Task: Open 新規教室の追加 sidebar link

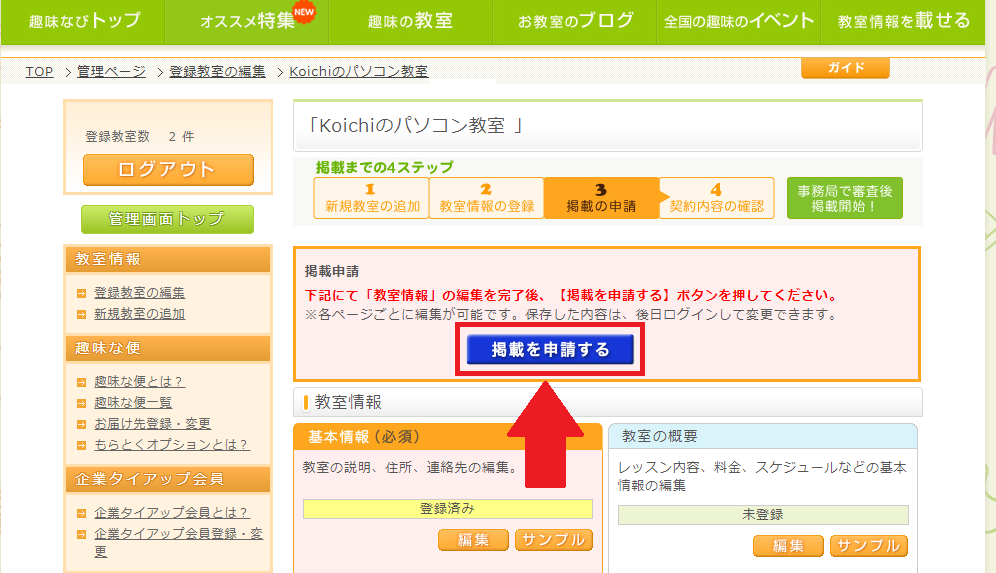Action: (x=139, y=314)
